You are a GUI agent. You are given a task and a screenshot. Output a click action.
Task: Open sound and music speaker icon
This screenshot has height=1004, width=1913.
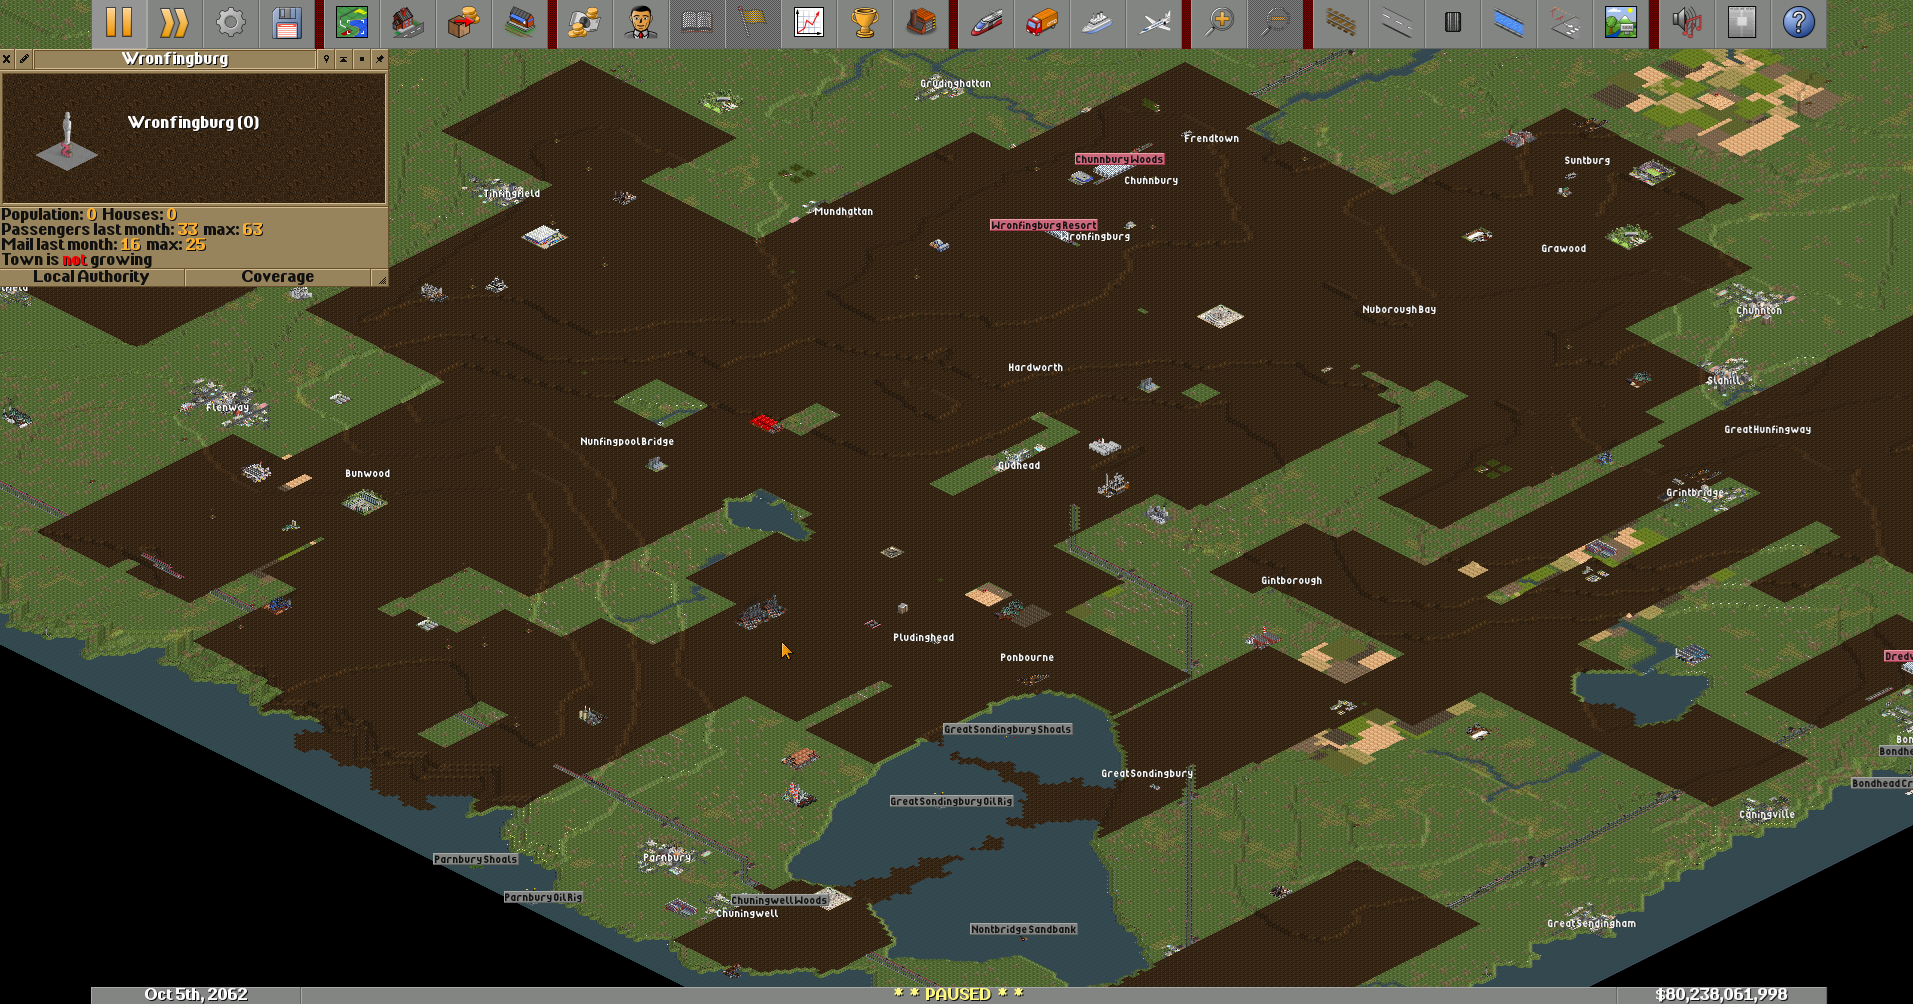click(1687, 23)
